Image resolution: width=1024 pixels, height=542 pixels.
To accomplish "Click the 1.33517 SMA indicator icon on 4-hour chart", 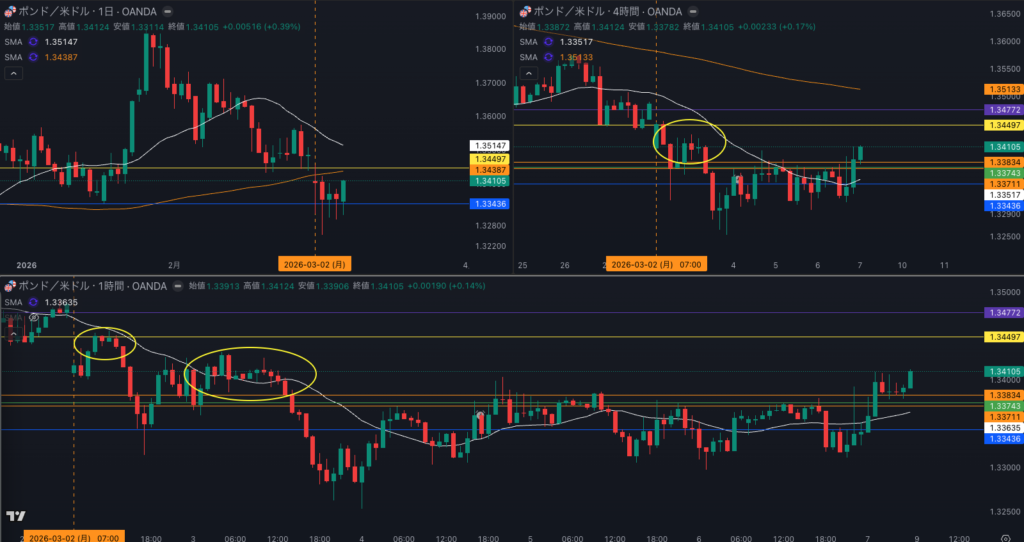I will [x=547, y=42].
